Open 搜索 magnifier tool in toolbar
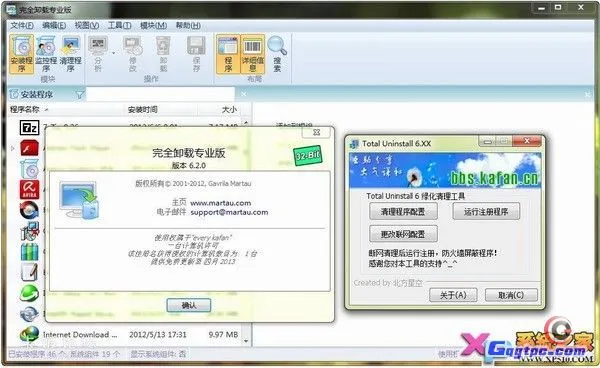 point(277,54)
